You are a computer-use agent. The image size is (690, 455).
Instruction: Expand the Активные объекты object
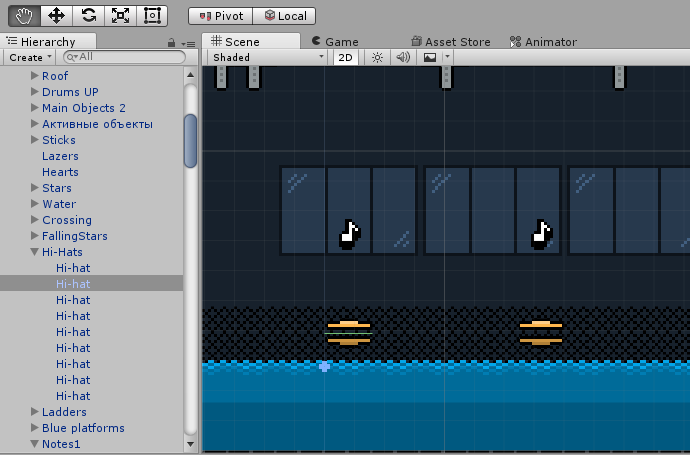(x=35, y=124)
